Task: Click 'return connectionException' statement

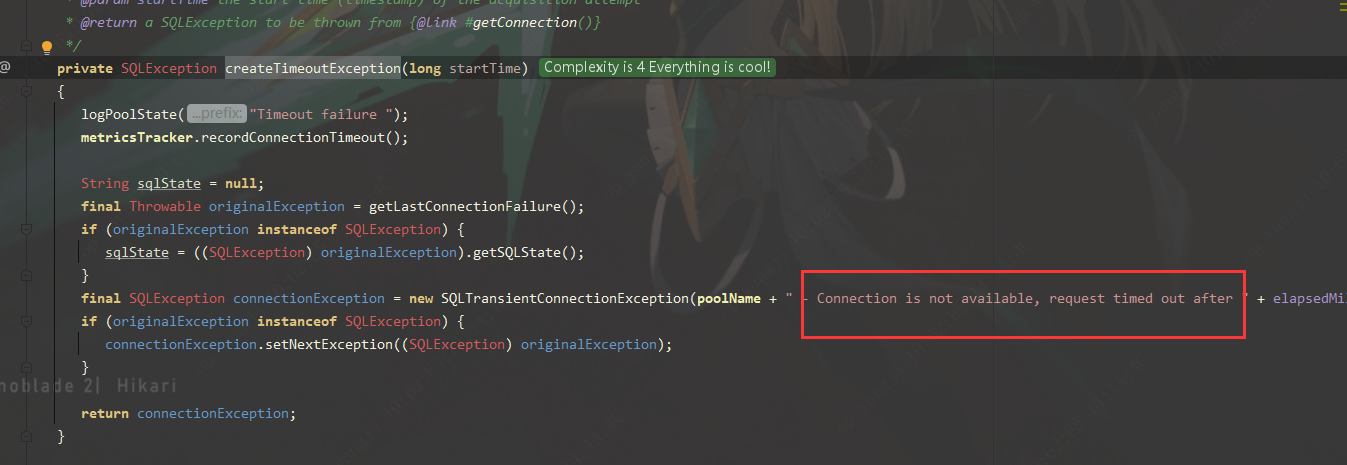Action: point(189,414)
